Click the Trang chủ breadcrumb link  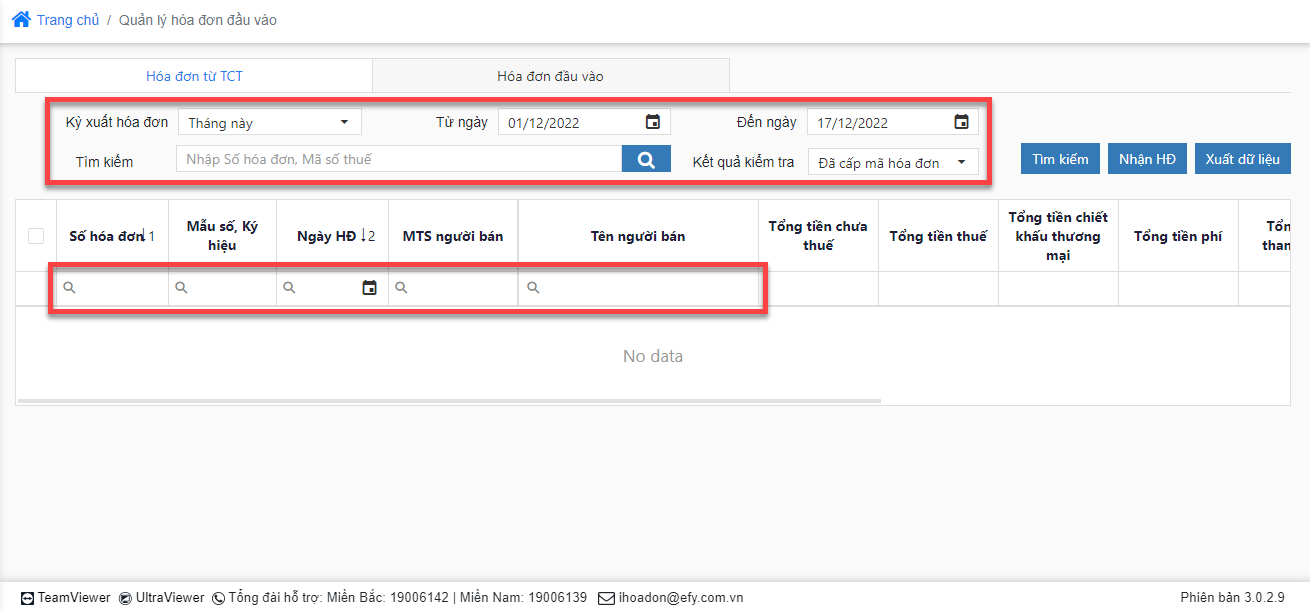tap(68, 20)
